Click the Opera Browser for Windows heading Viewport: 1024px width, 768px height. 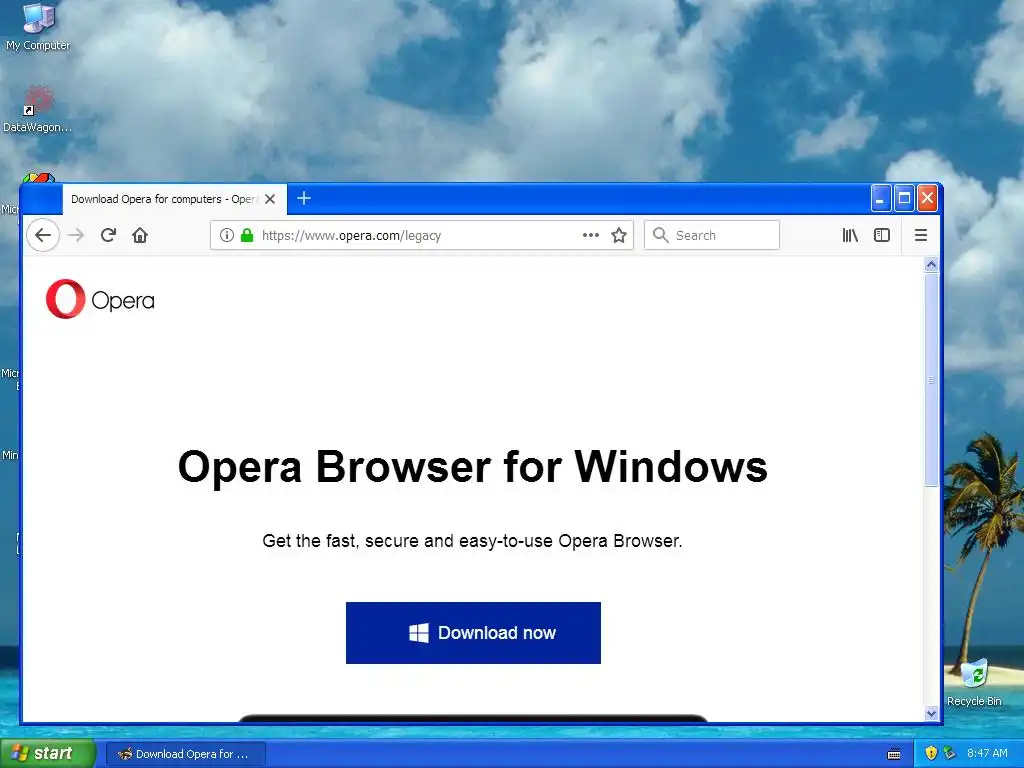pos(472,467)
